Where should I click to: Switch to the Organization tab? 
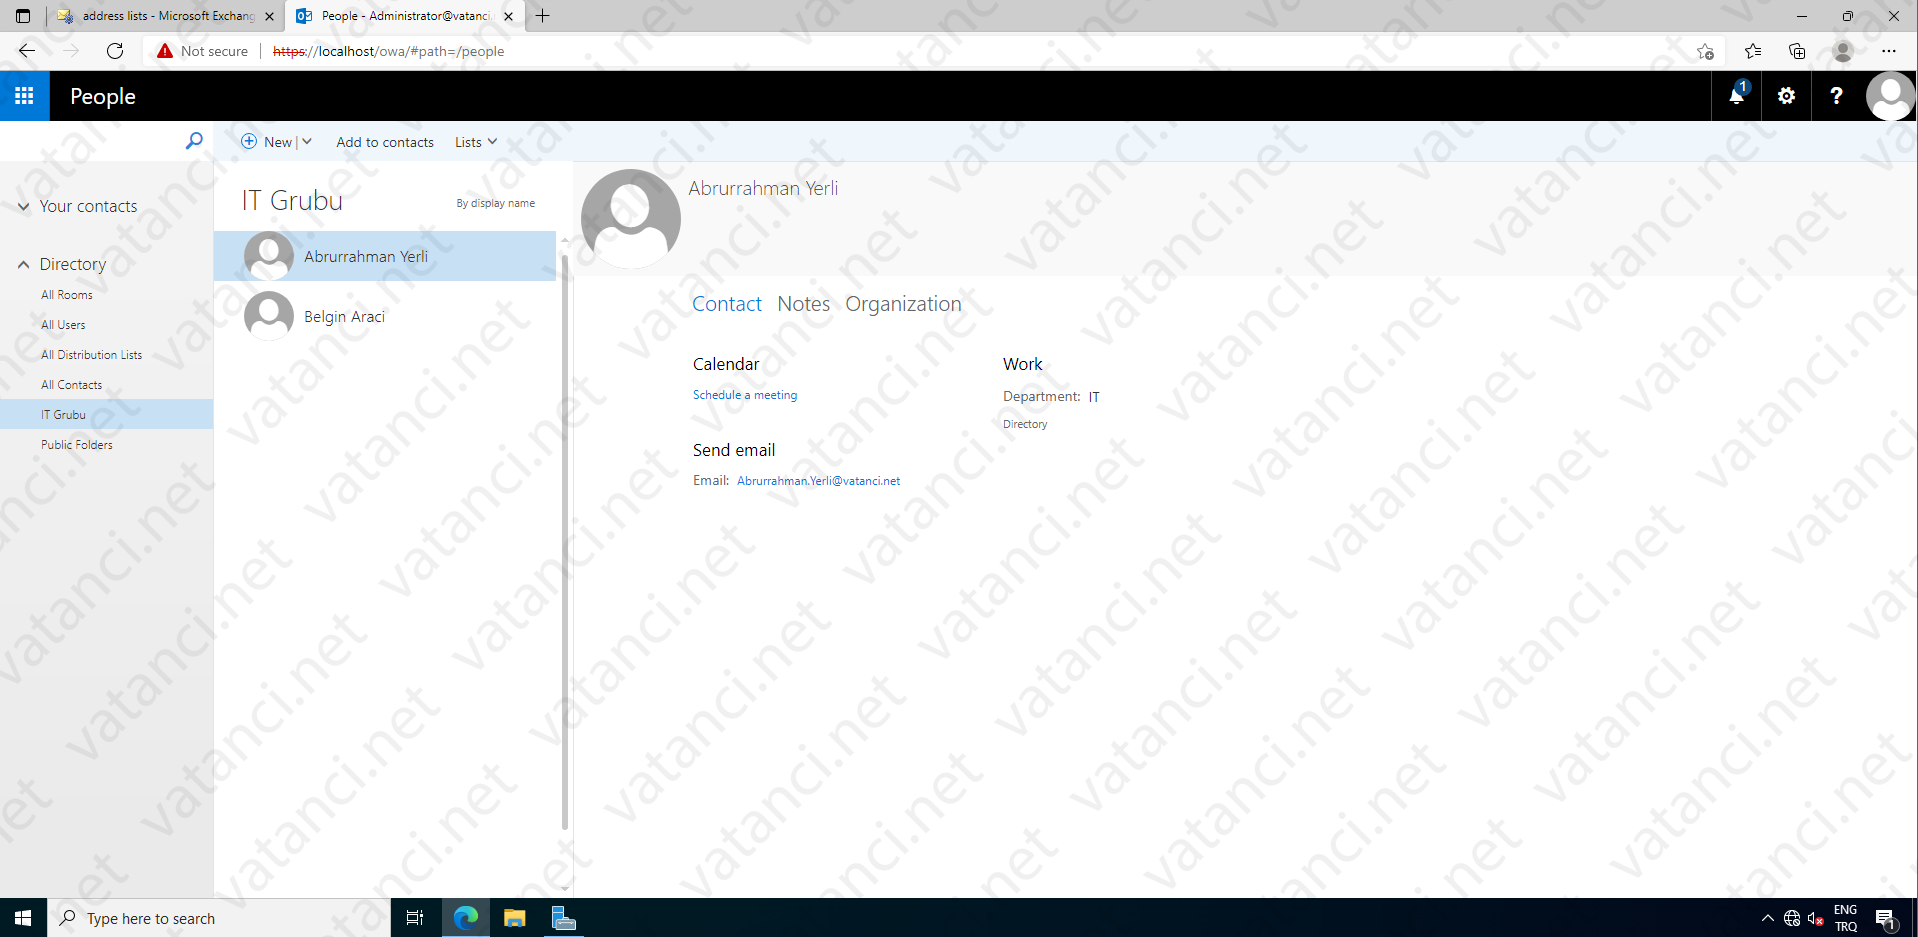[903, 304]
